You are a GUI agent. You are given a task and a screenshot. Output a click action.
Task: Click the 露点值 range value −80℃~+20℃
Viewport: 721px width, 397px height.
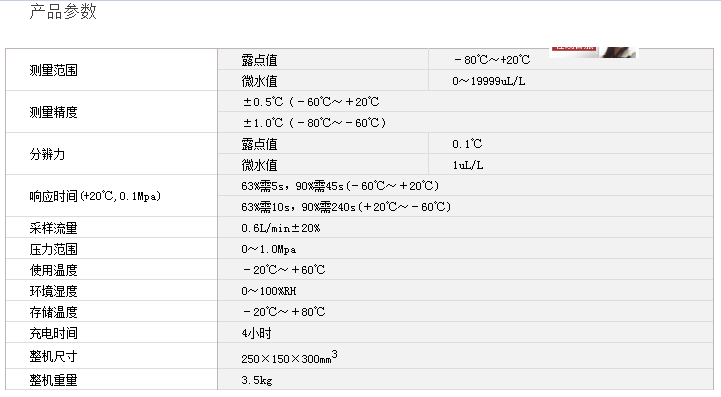(492, 60)
